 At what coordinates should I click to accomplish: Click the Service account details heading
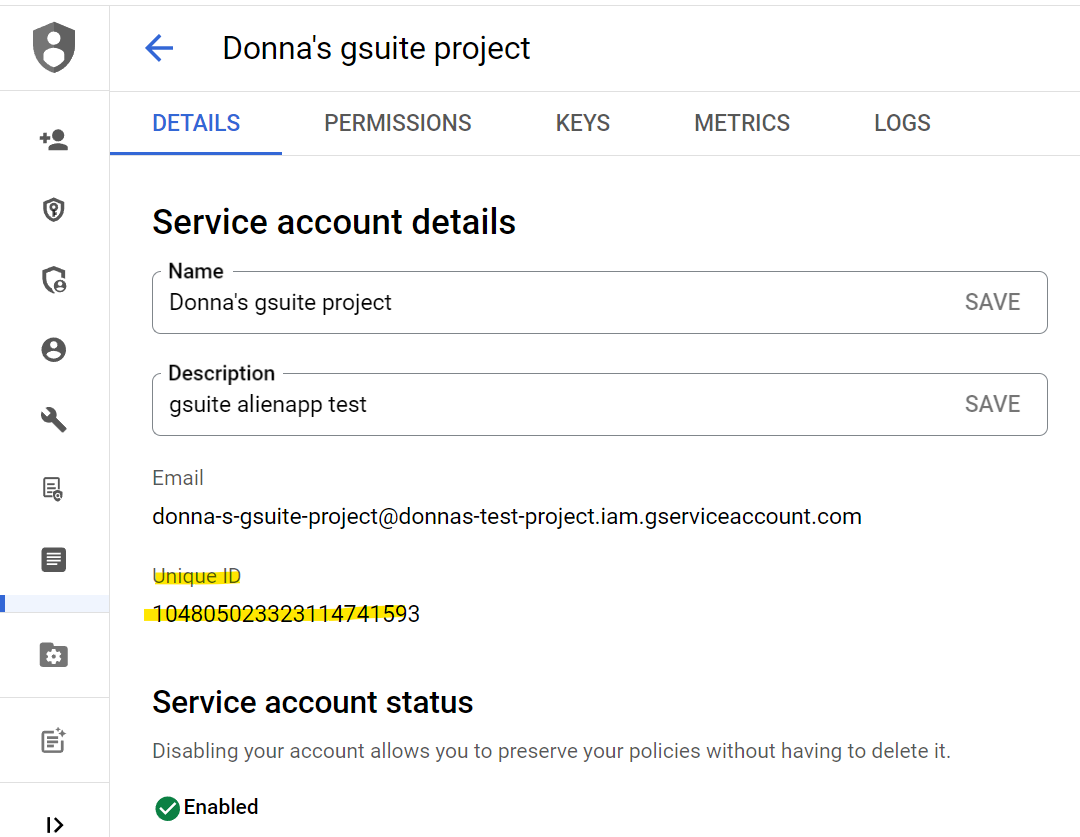point(334,223)
